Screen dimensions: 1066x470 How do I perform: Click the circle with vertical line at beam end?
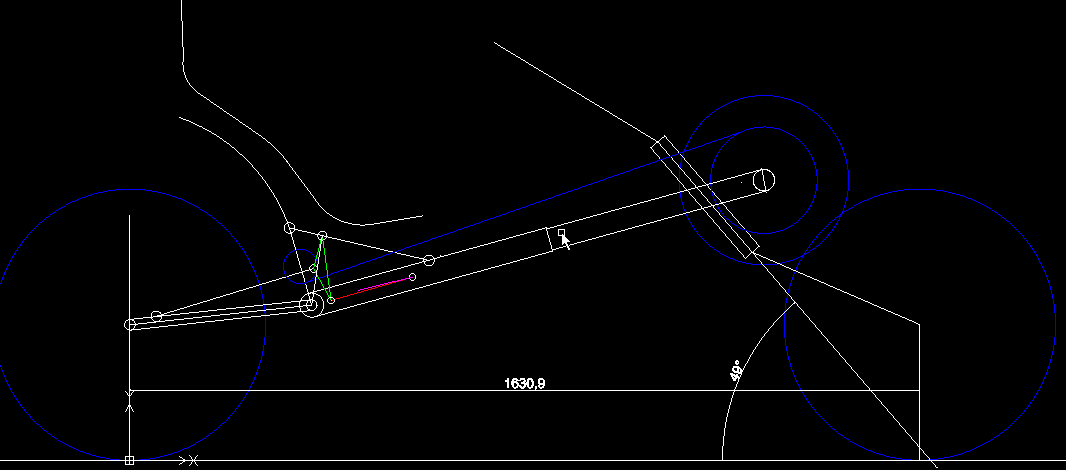click(763, 180)
